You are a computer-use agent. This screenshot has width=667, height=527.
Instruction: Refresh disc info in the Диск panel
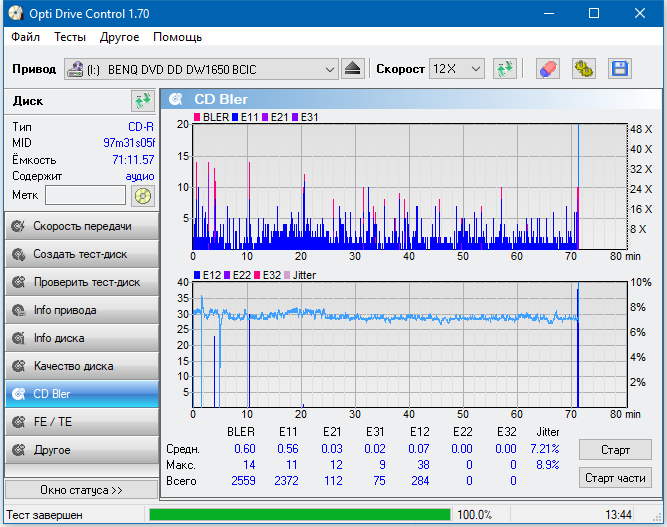(142, 101)
